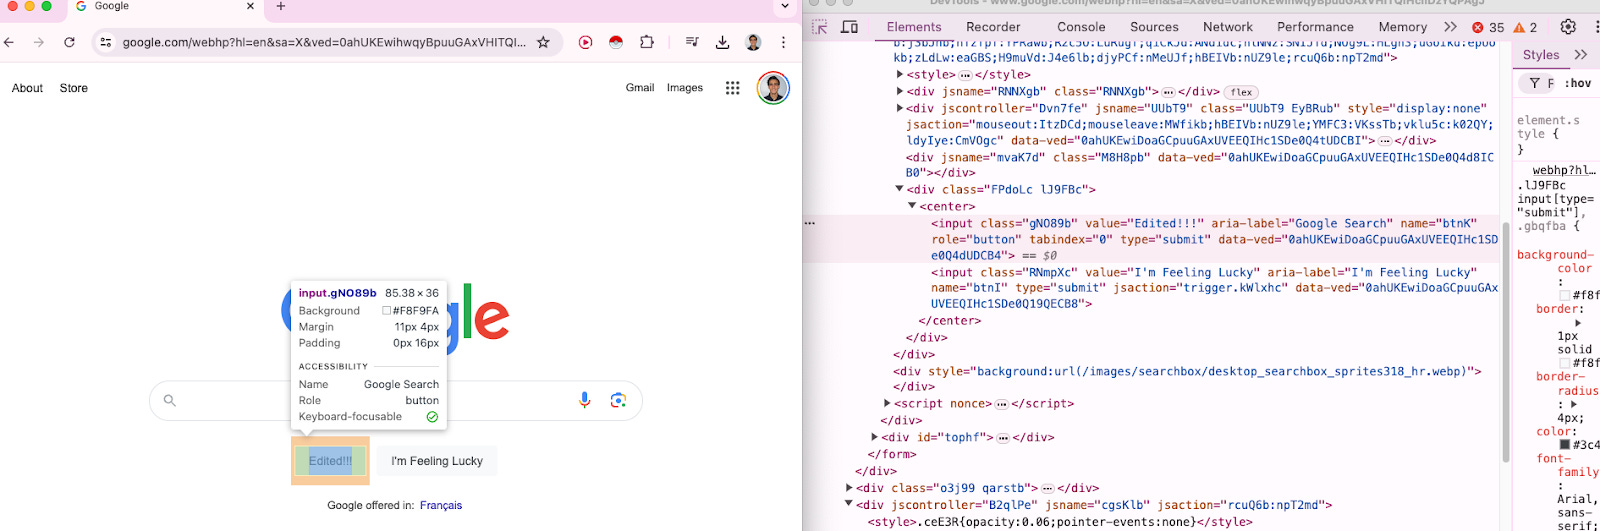Click the warning count 2 badge
The image size is (1600, 531).
[1526, 27]
